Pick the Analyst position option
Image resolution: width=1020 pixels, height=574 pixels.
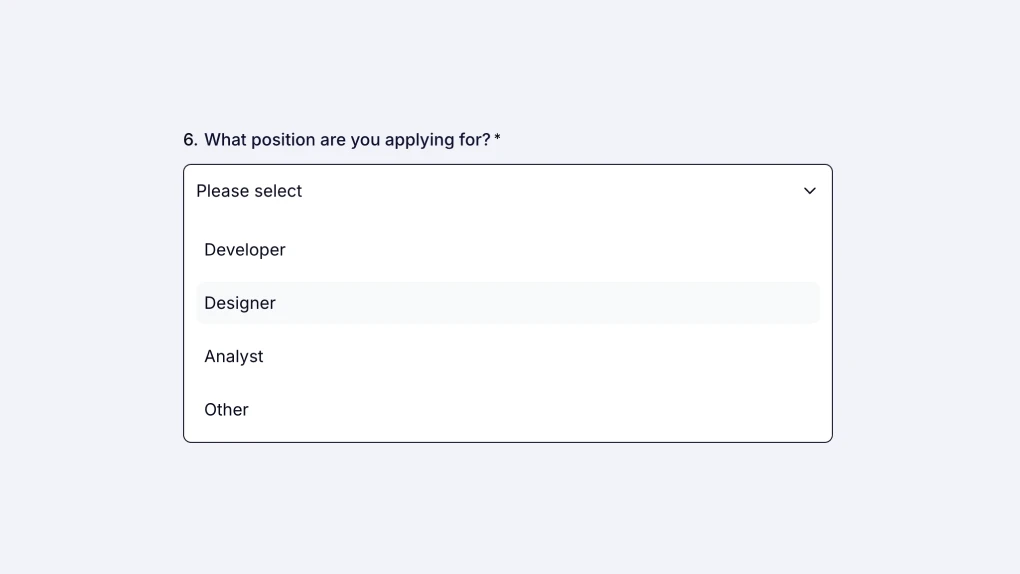[234, 356]
